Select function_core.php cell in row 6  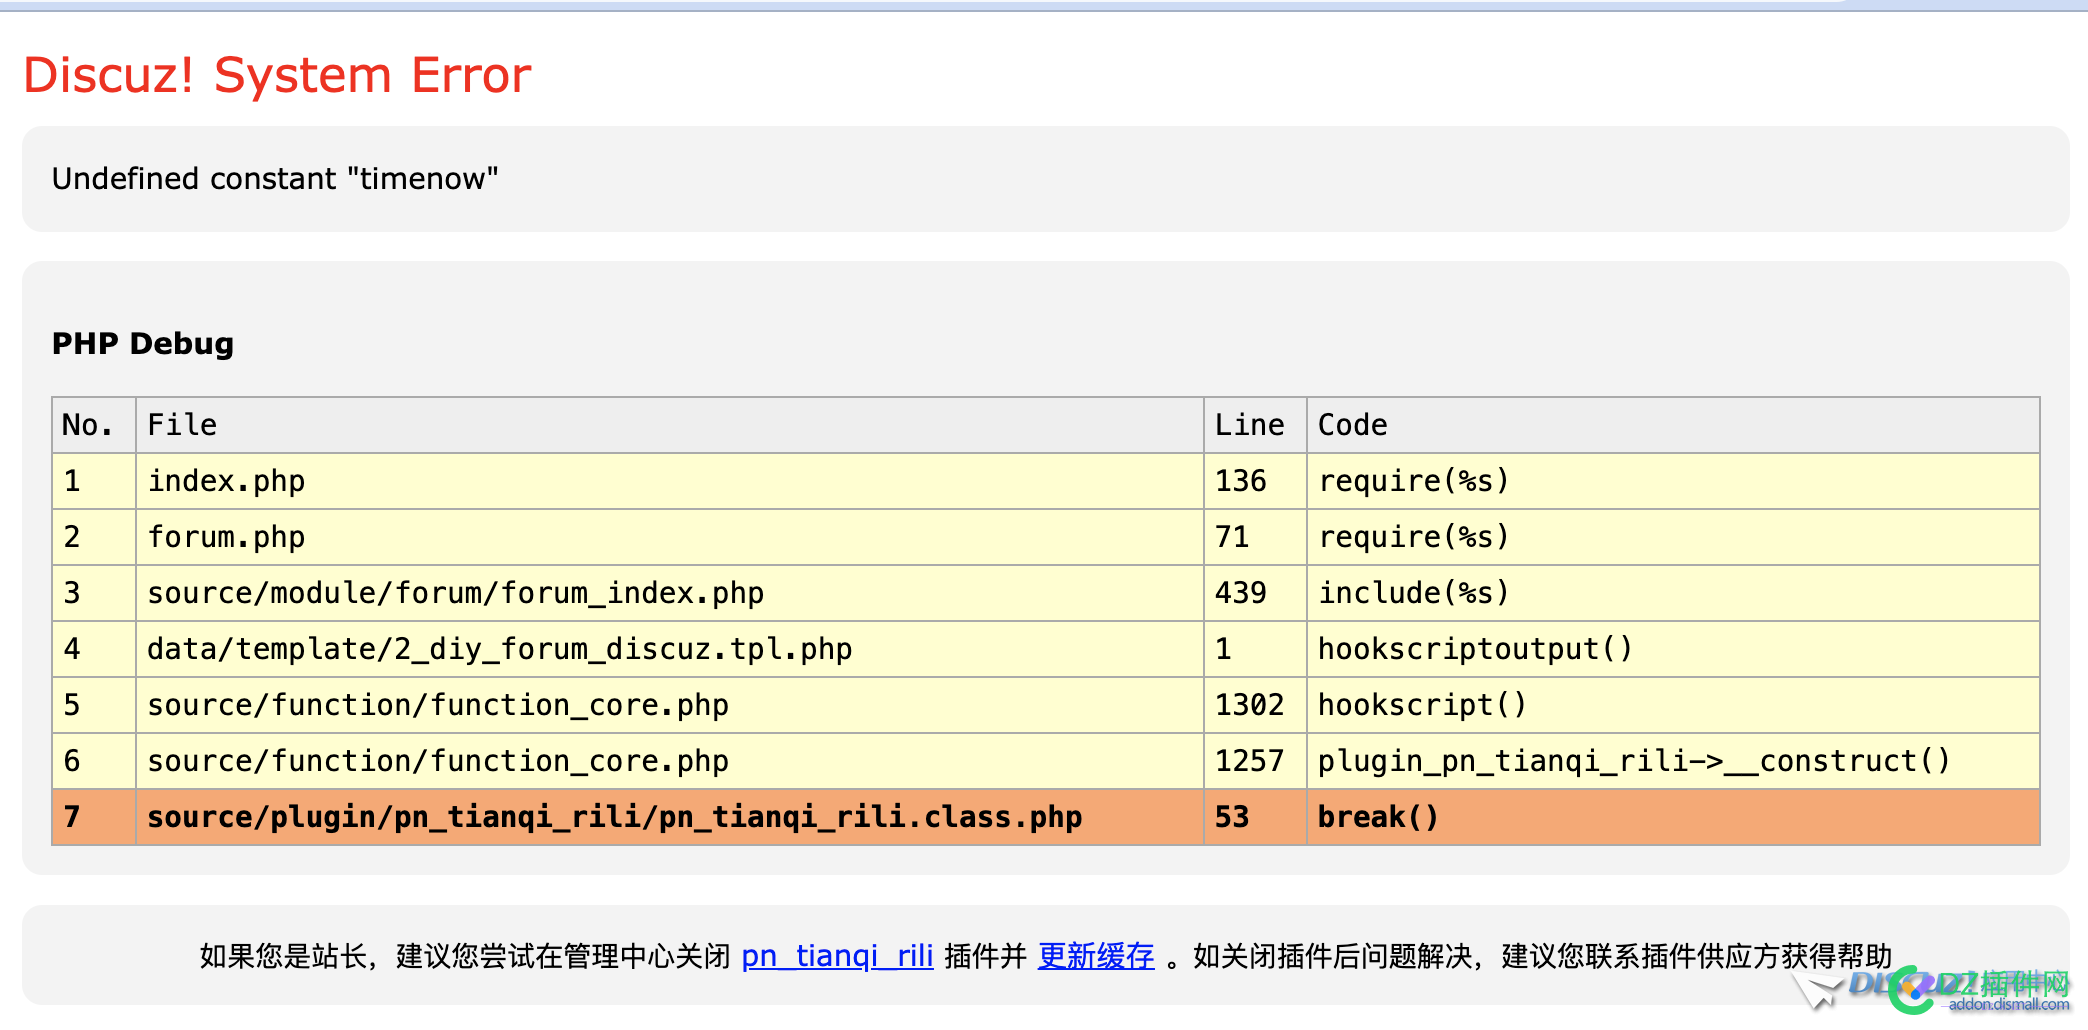(x=670, y=761)
